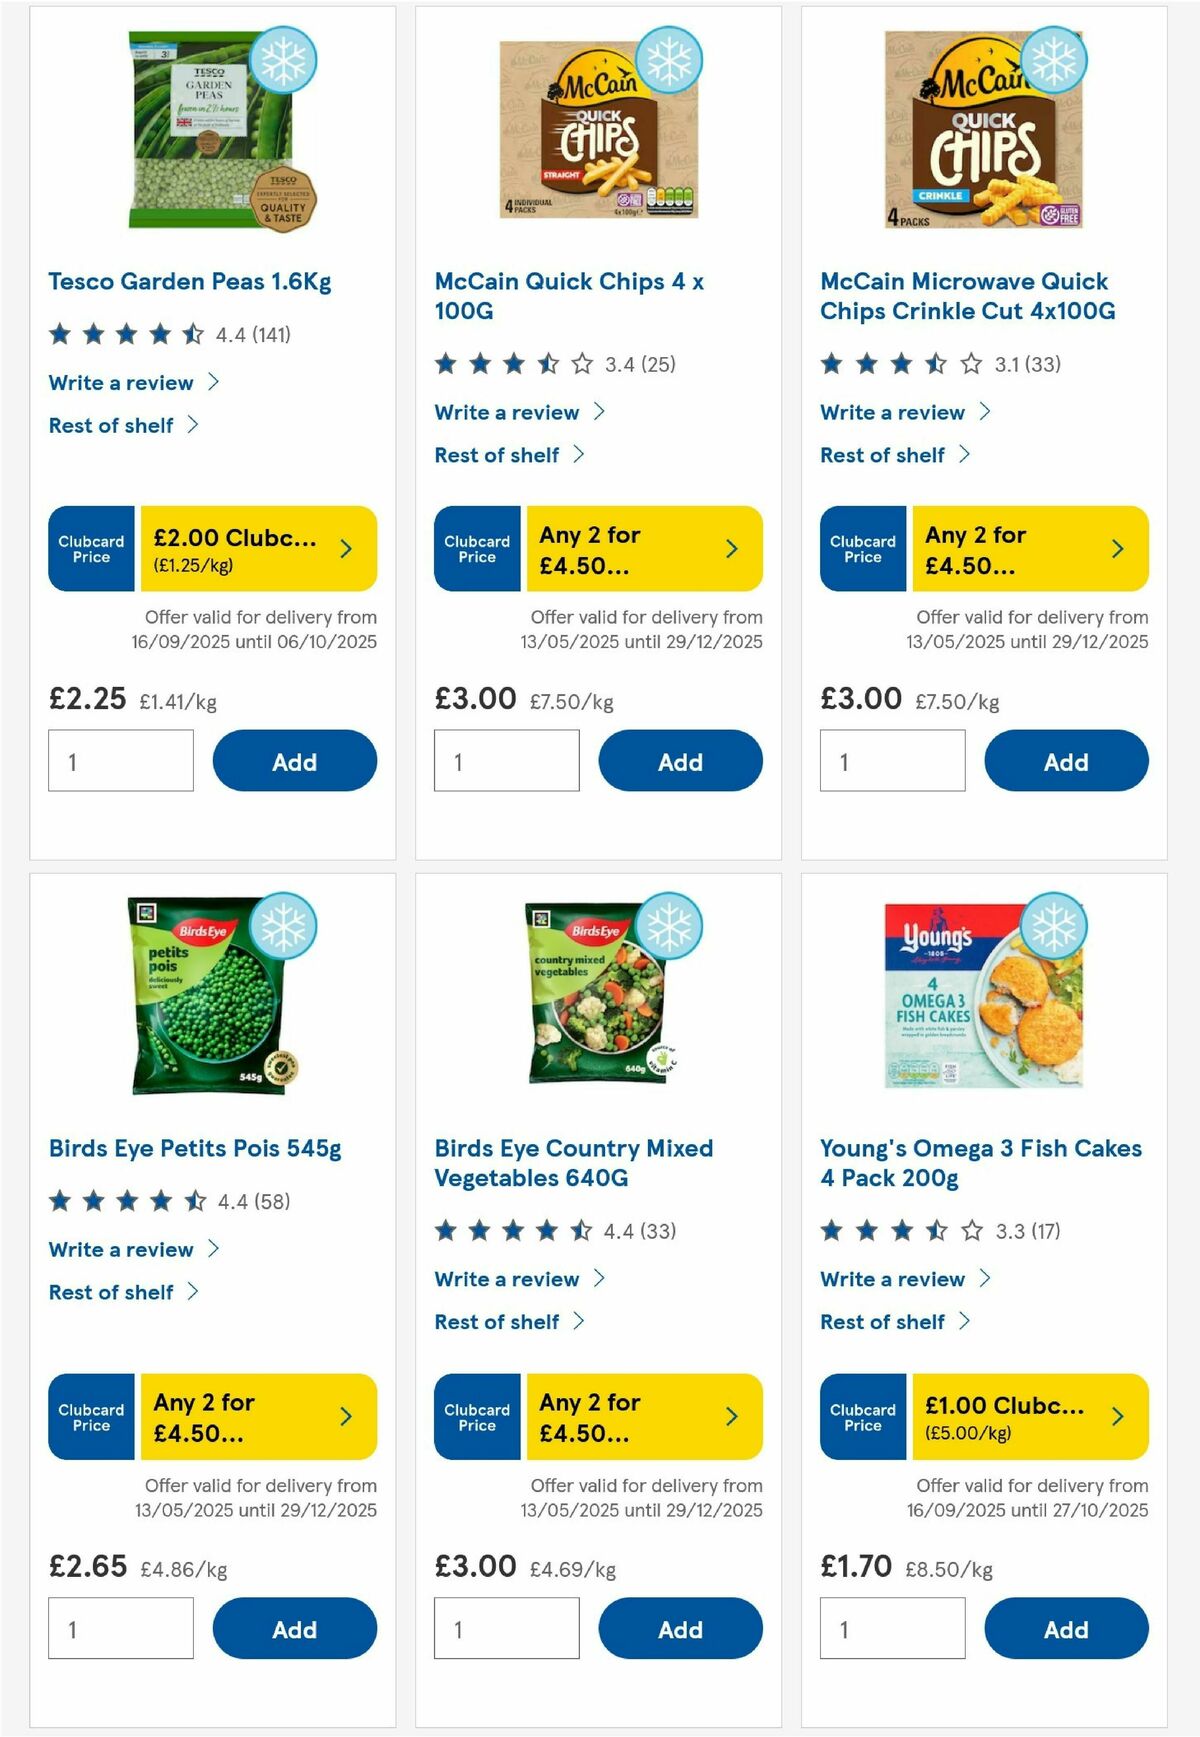Add Tesco Garden Peas to the basket
This screenshot has width=1200, height=1737.
pos(295,761)
